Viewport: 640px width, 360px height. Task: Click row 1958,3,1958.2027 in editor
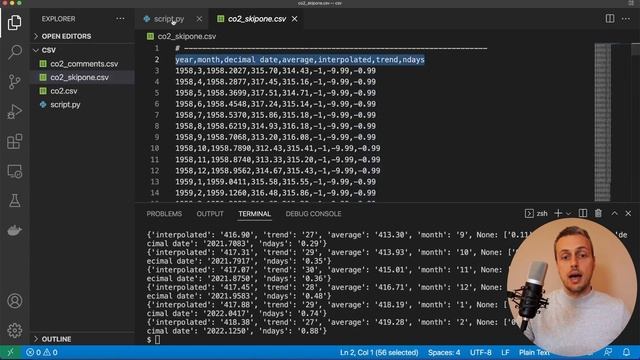click(x=276, y=71)
